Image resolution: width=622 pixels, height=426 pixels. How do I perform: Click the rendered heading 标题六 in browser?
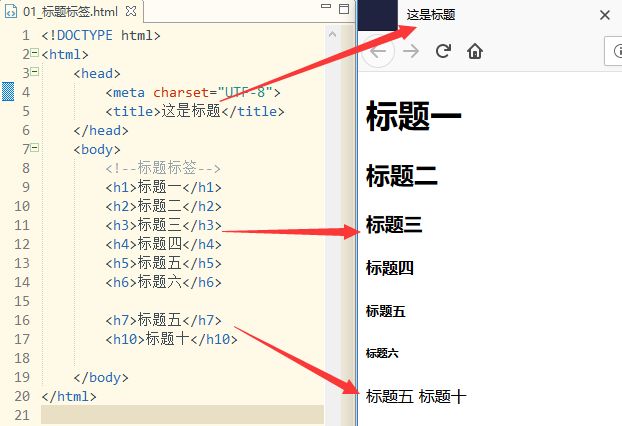[x=382, y=353]
